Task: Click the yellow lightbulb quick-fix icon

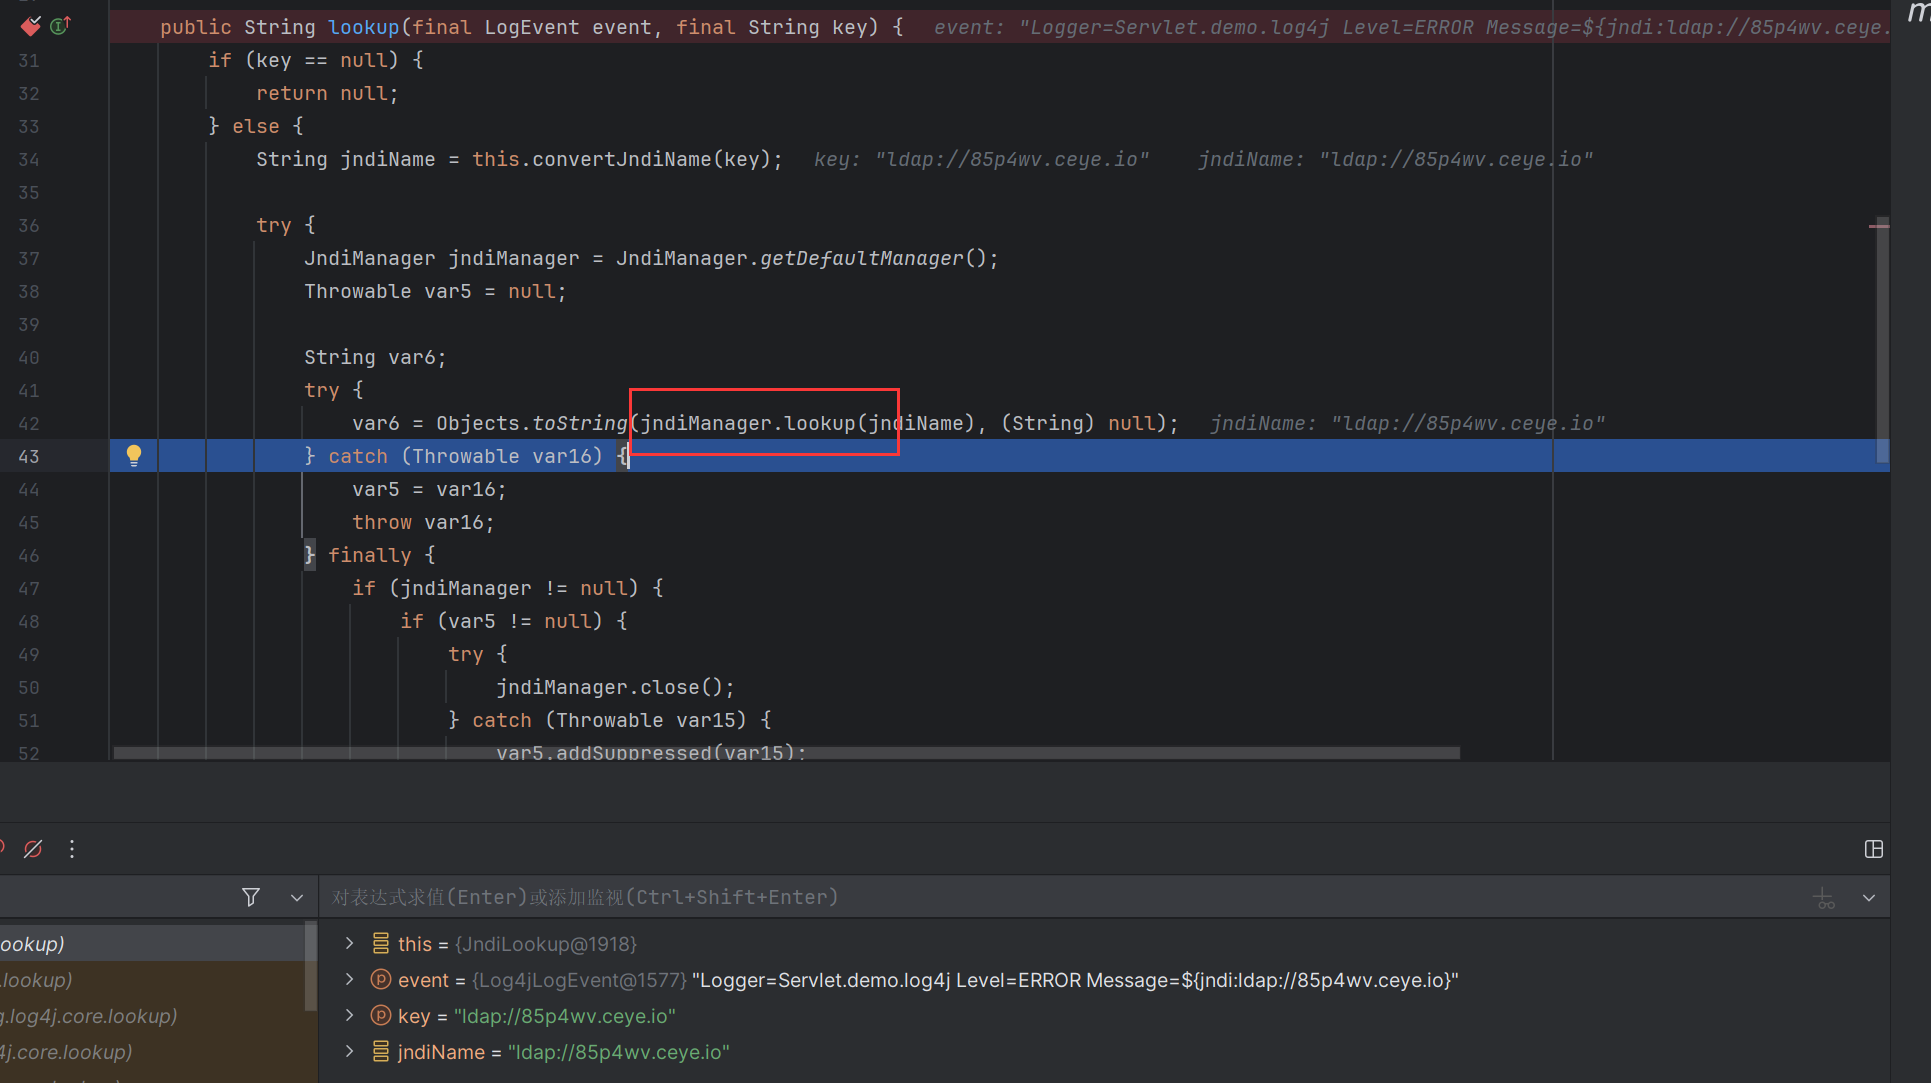Action: (133, 456)
